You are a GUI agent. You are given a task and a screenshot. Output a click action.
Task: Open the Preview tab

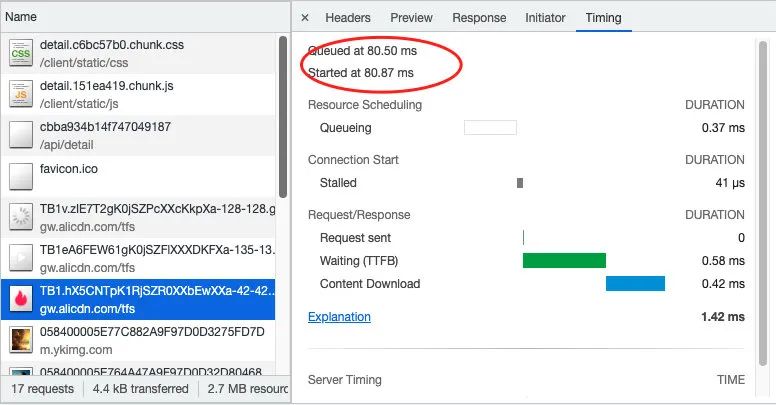point(411,18)
